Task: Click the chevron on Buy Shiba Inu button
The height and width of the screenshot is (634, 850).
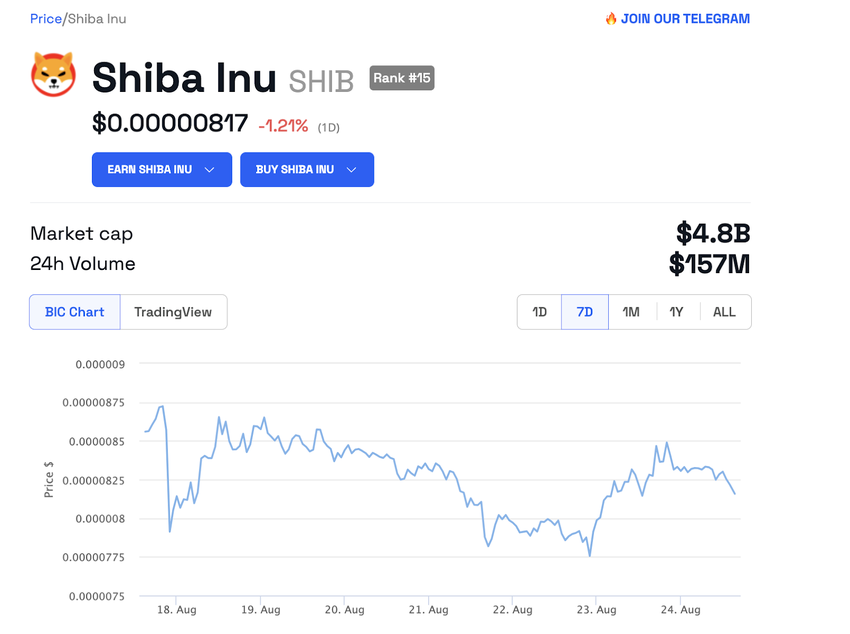Action: coord(352,170)
